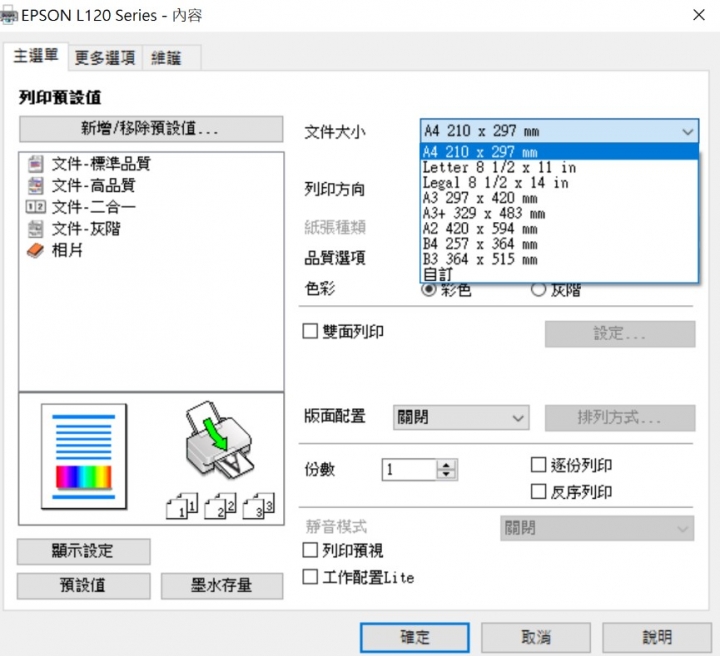Choose A2 420 x 594 mm
The height and width of the screenshot is (656, 720).
tap(559, 229)
